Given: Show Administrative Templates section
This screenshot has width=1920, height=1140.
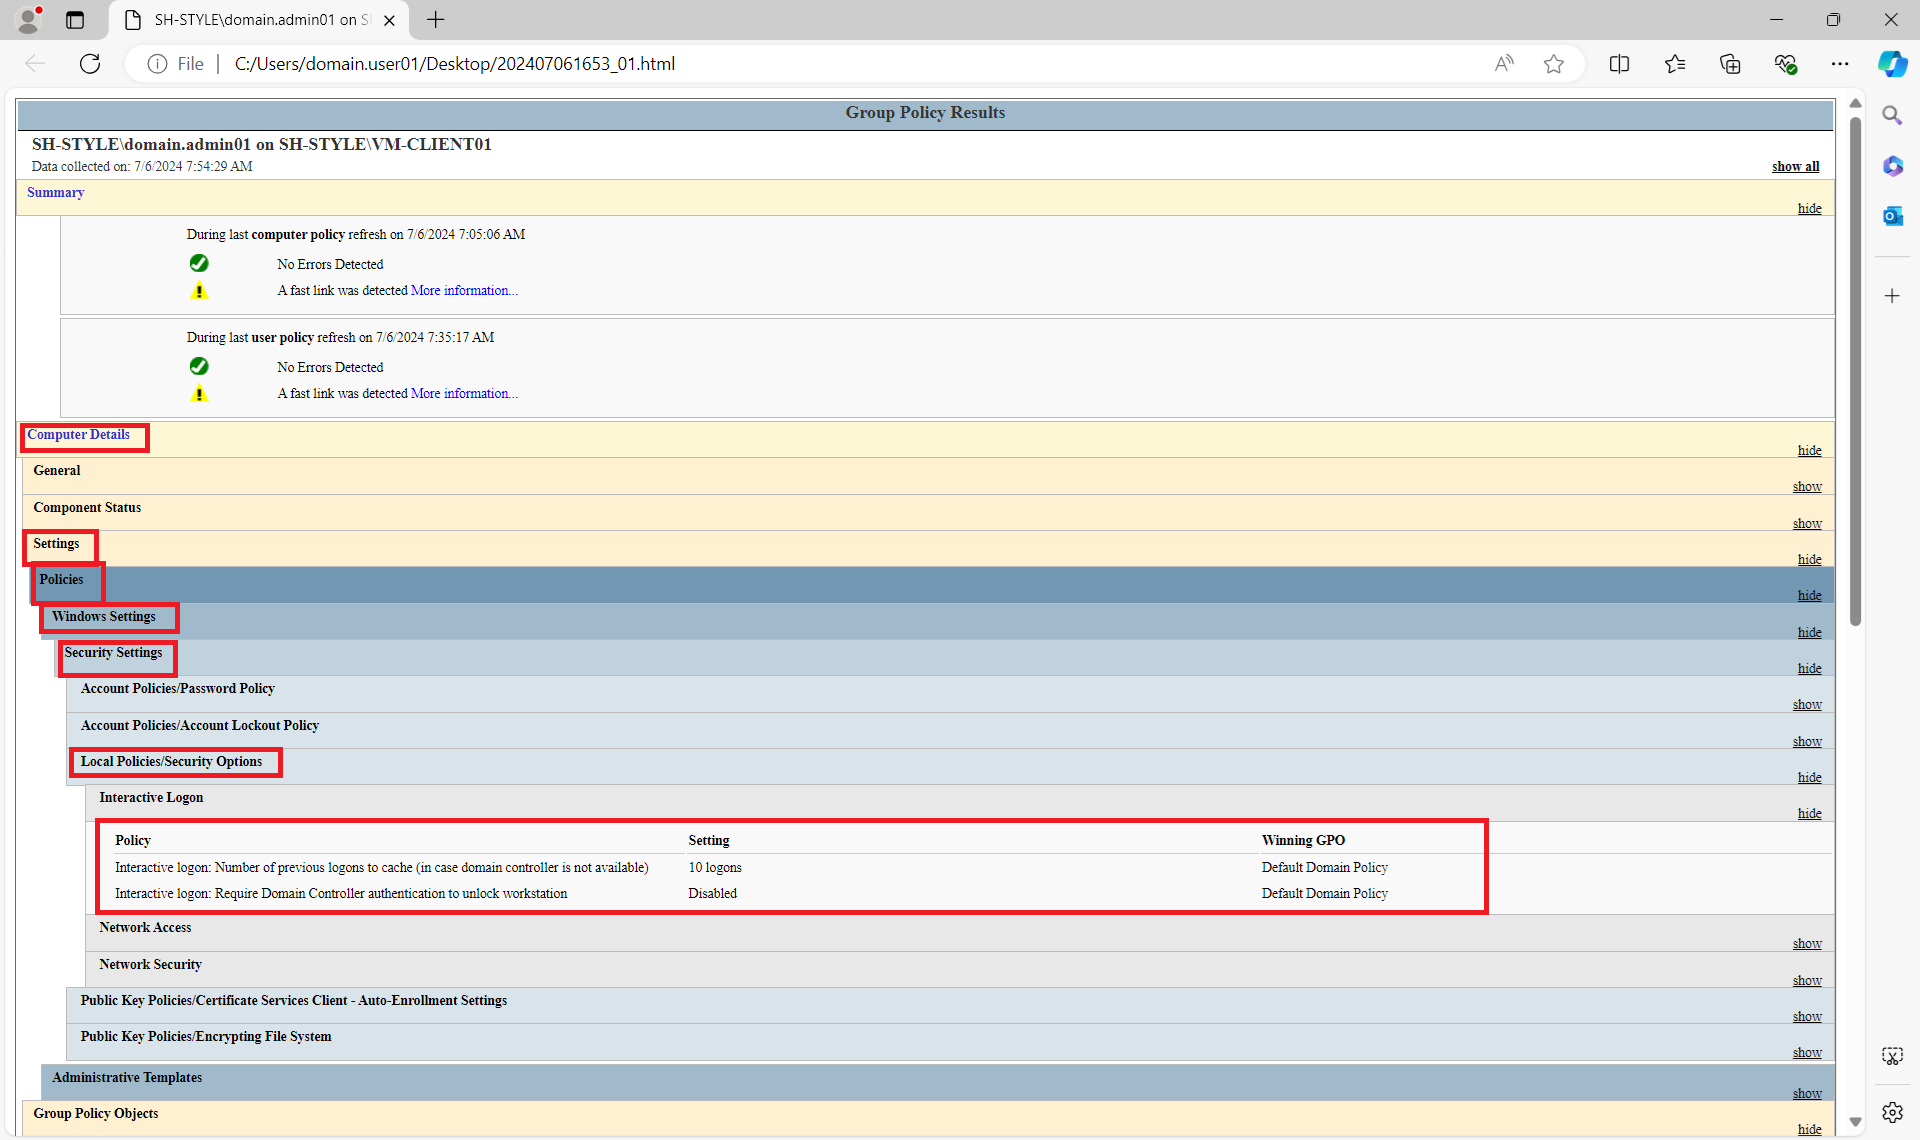Looking at the screenshot, I should (x=1806, y=1094).
